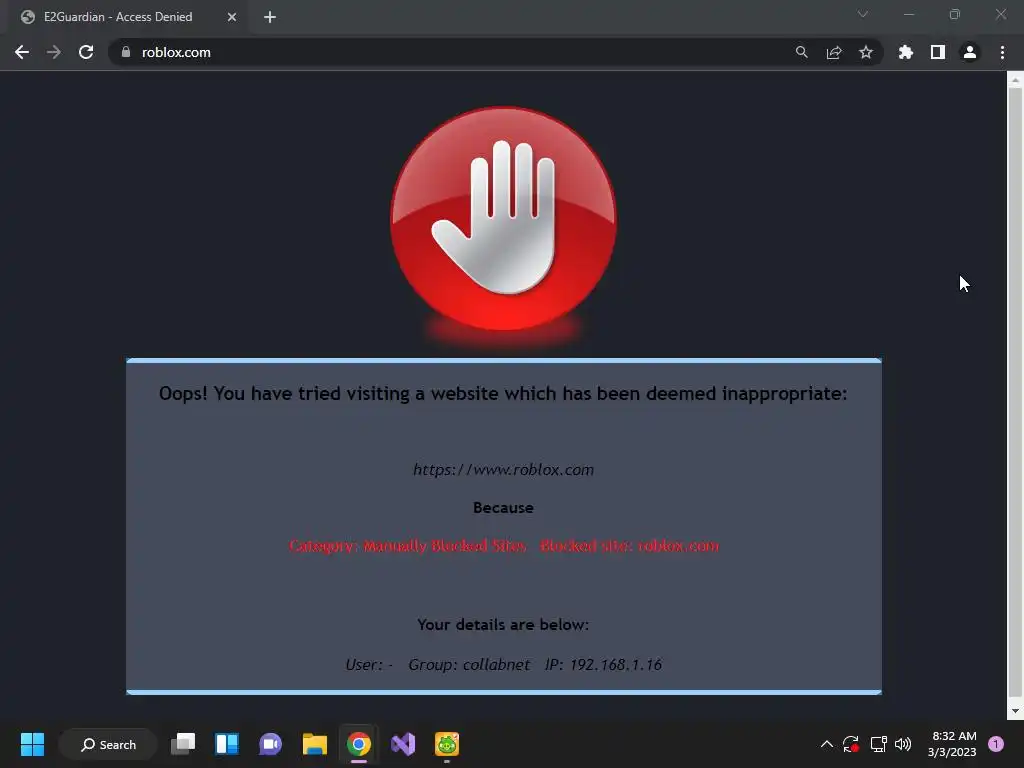Toggle the Chrome side panel
This screenshot has width=1024, height=768.
(x=938, y=52)
